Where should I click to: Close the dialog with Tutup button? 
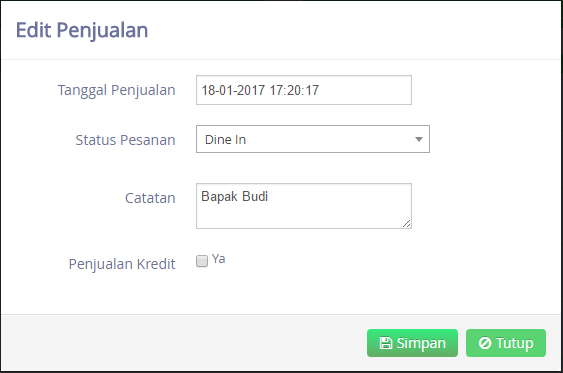(x=506, y=343)
